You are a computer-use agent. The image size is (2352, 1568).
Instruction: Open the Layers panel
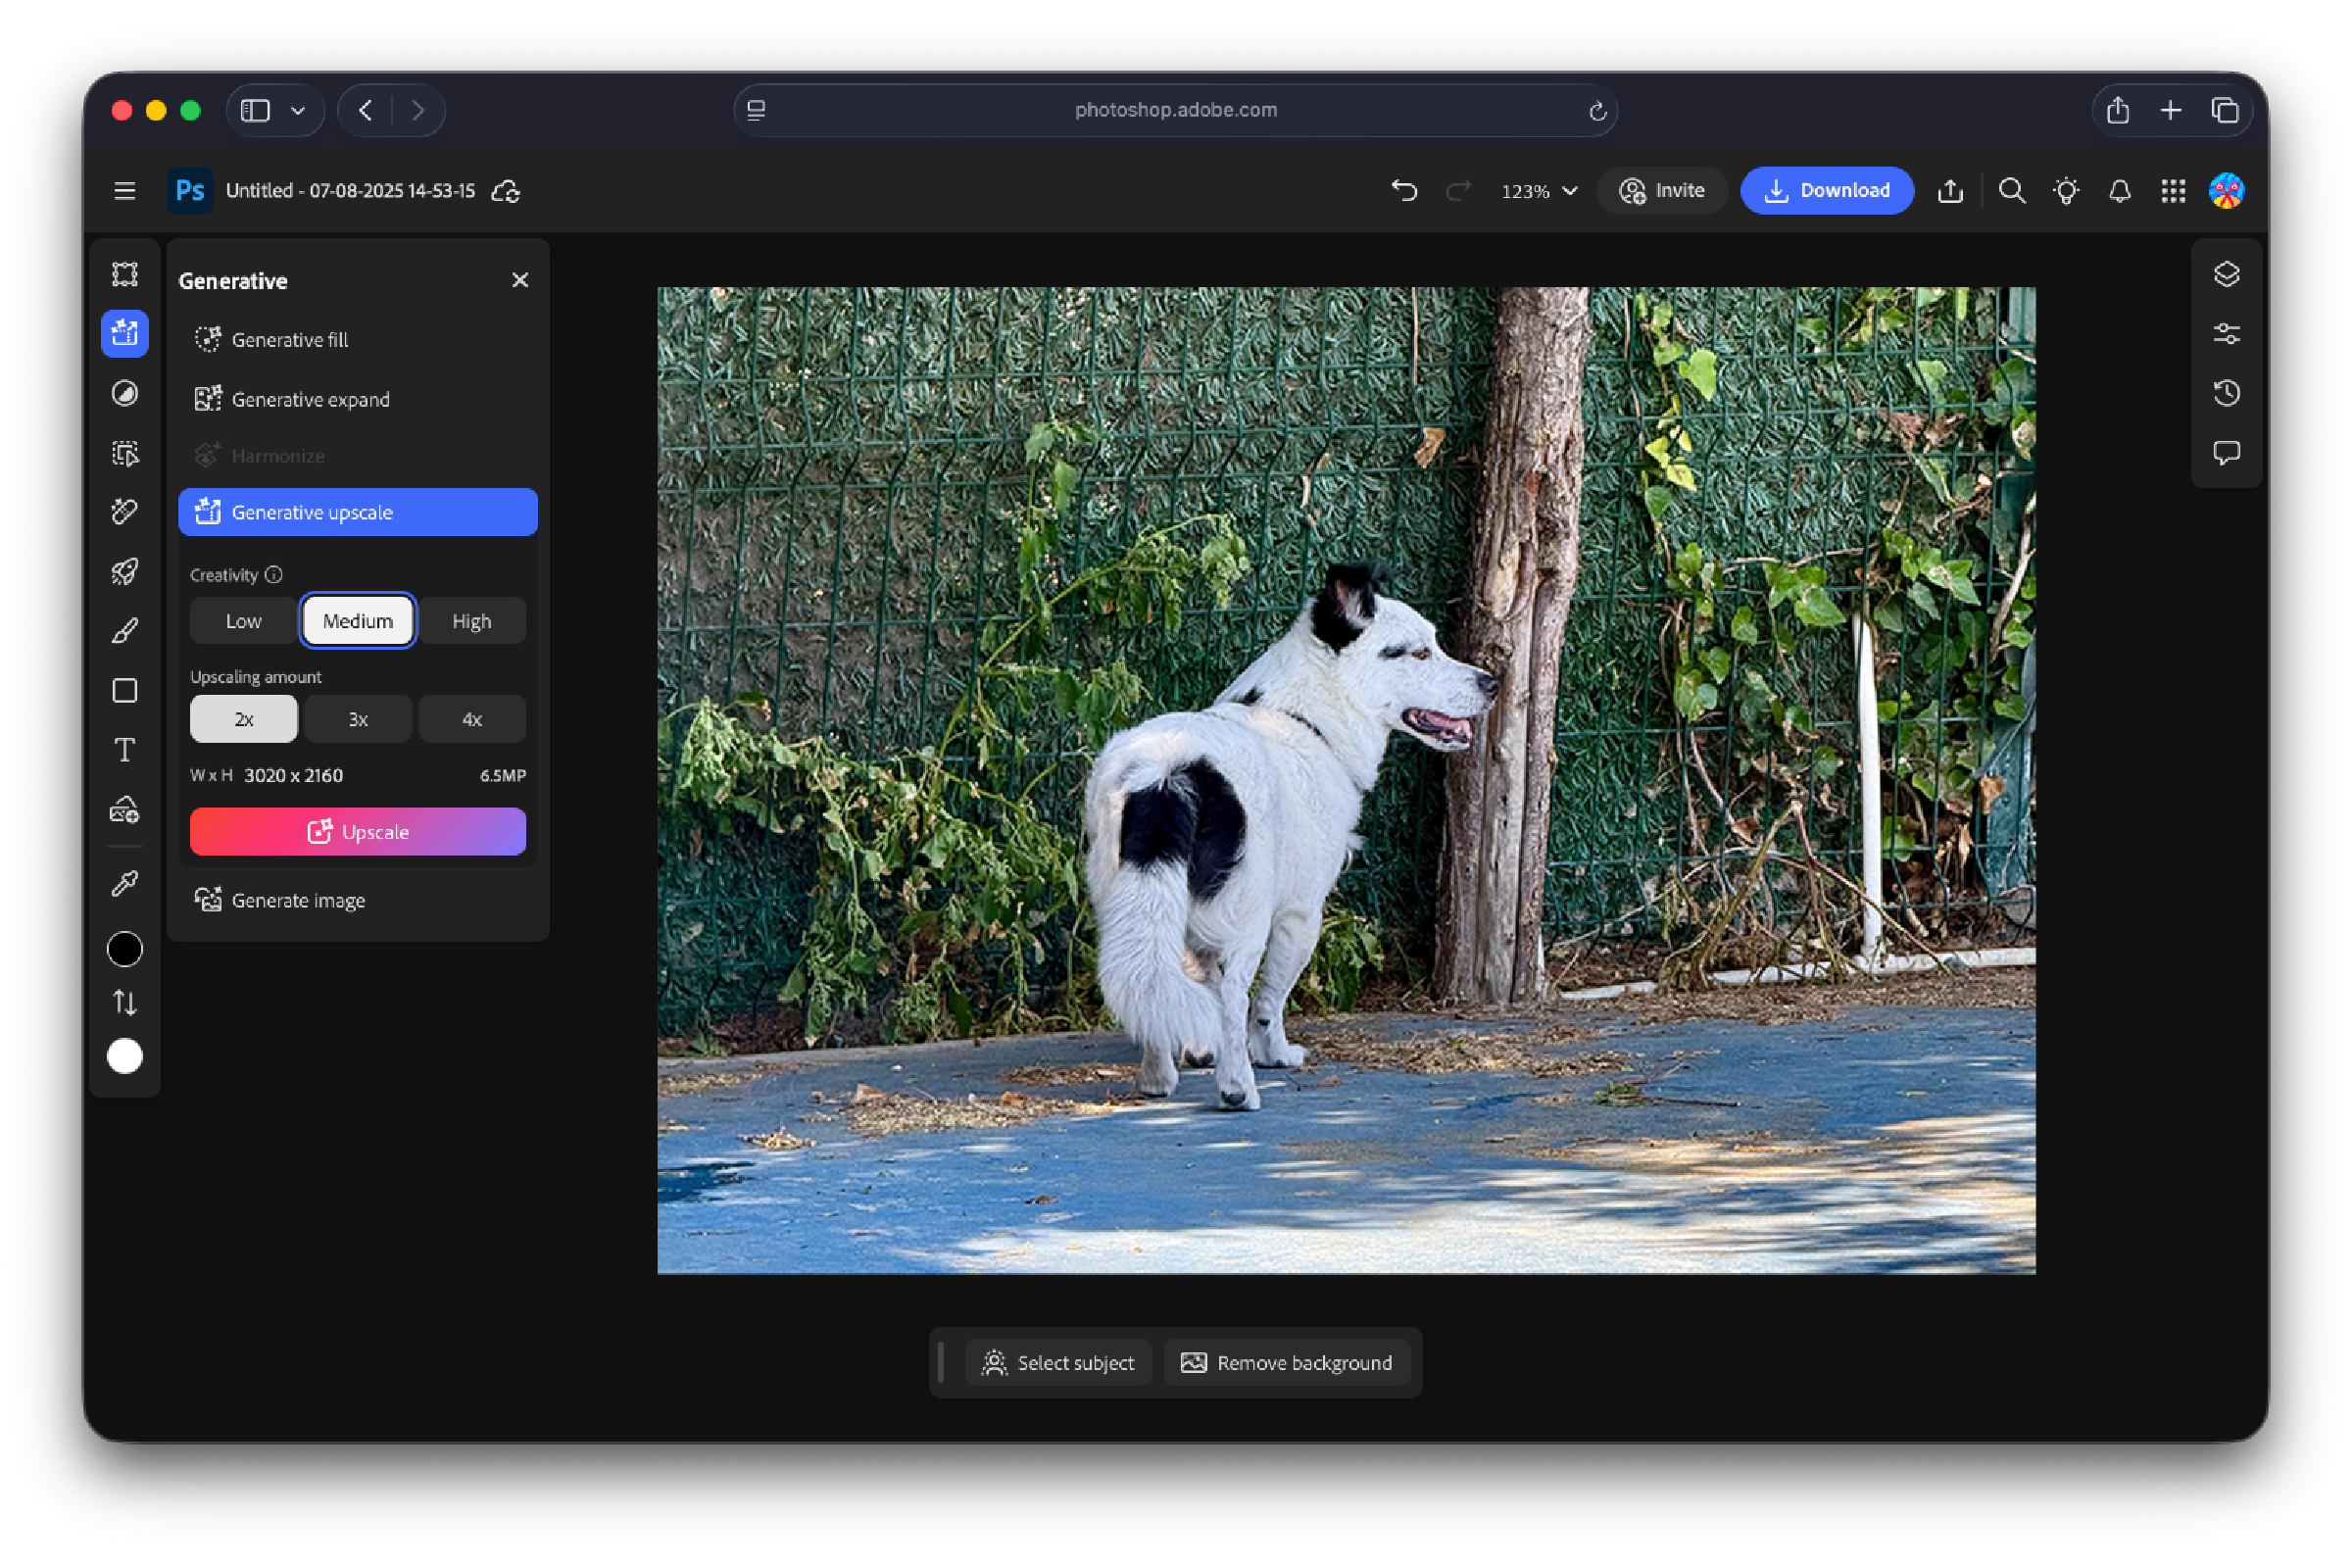[2227, 274]
